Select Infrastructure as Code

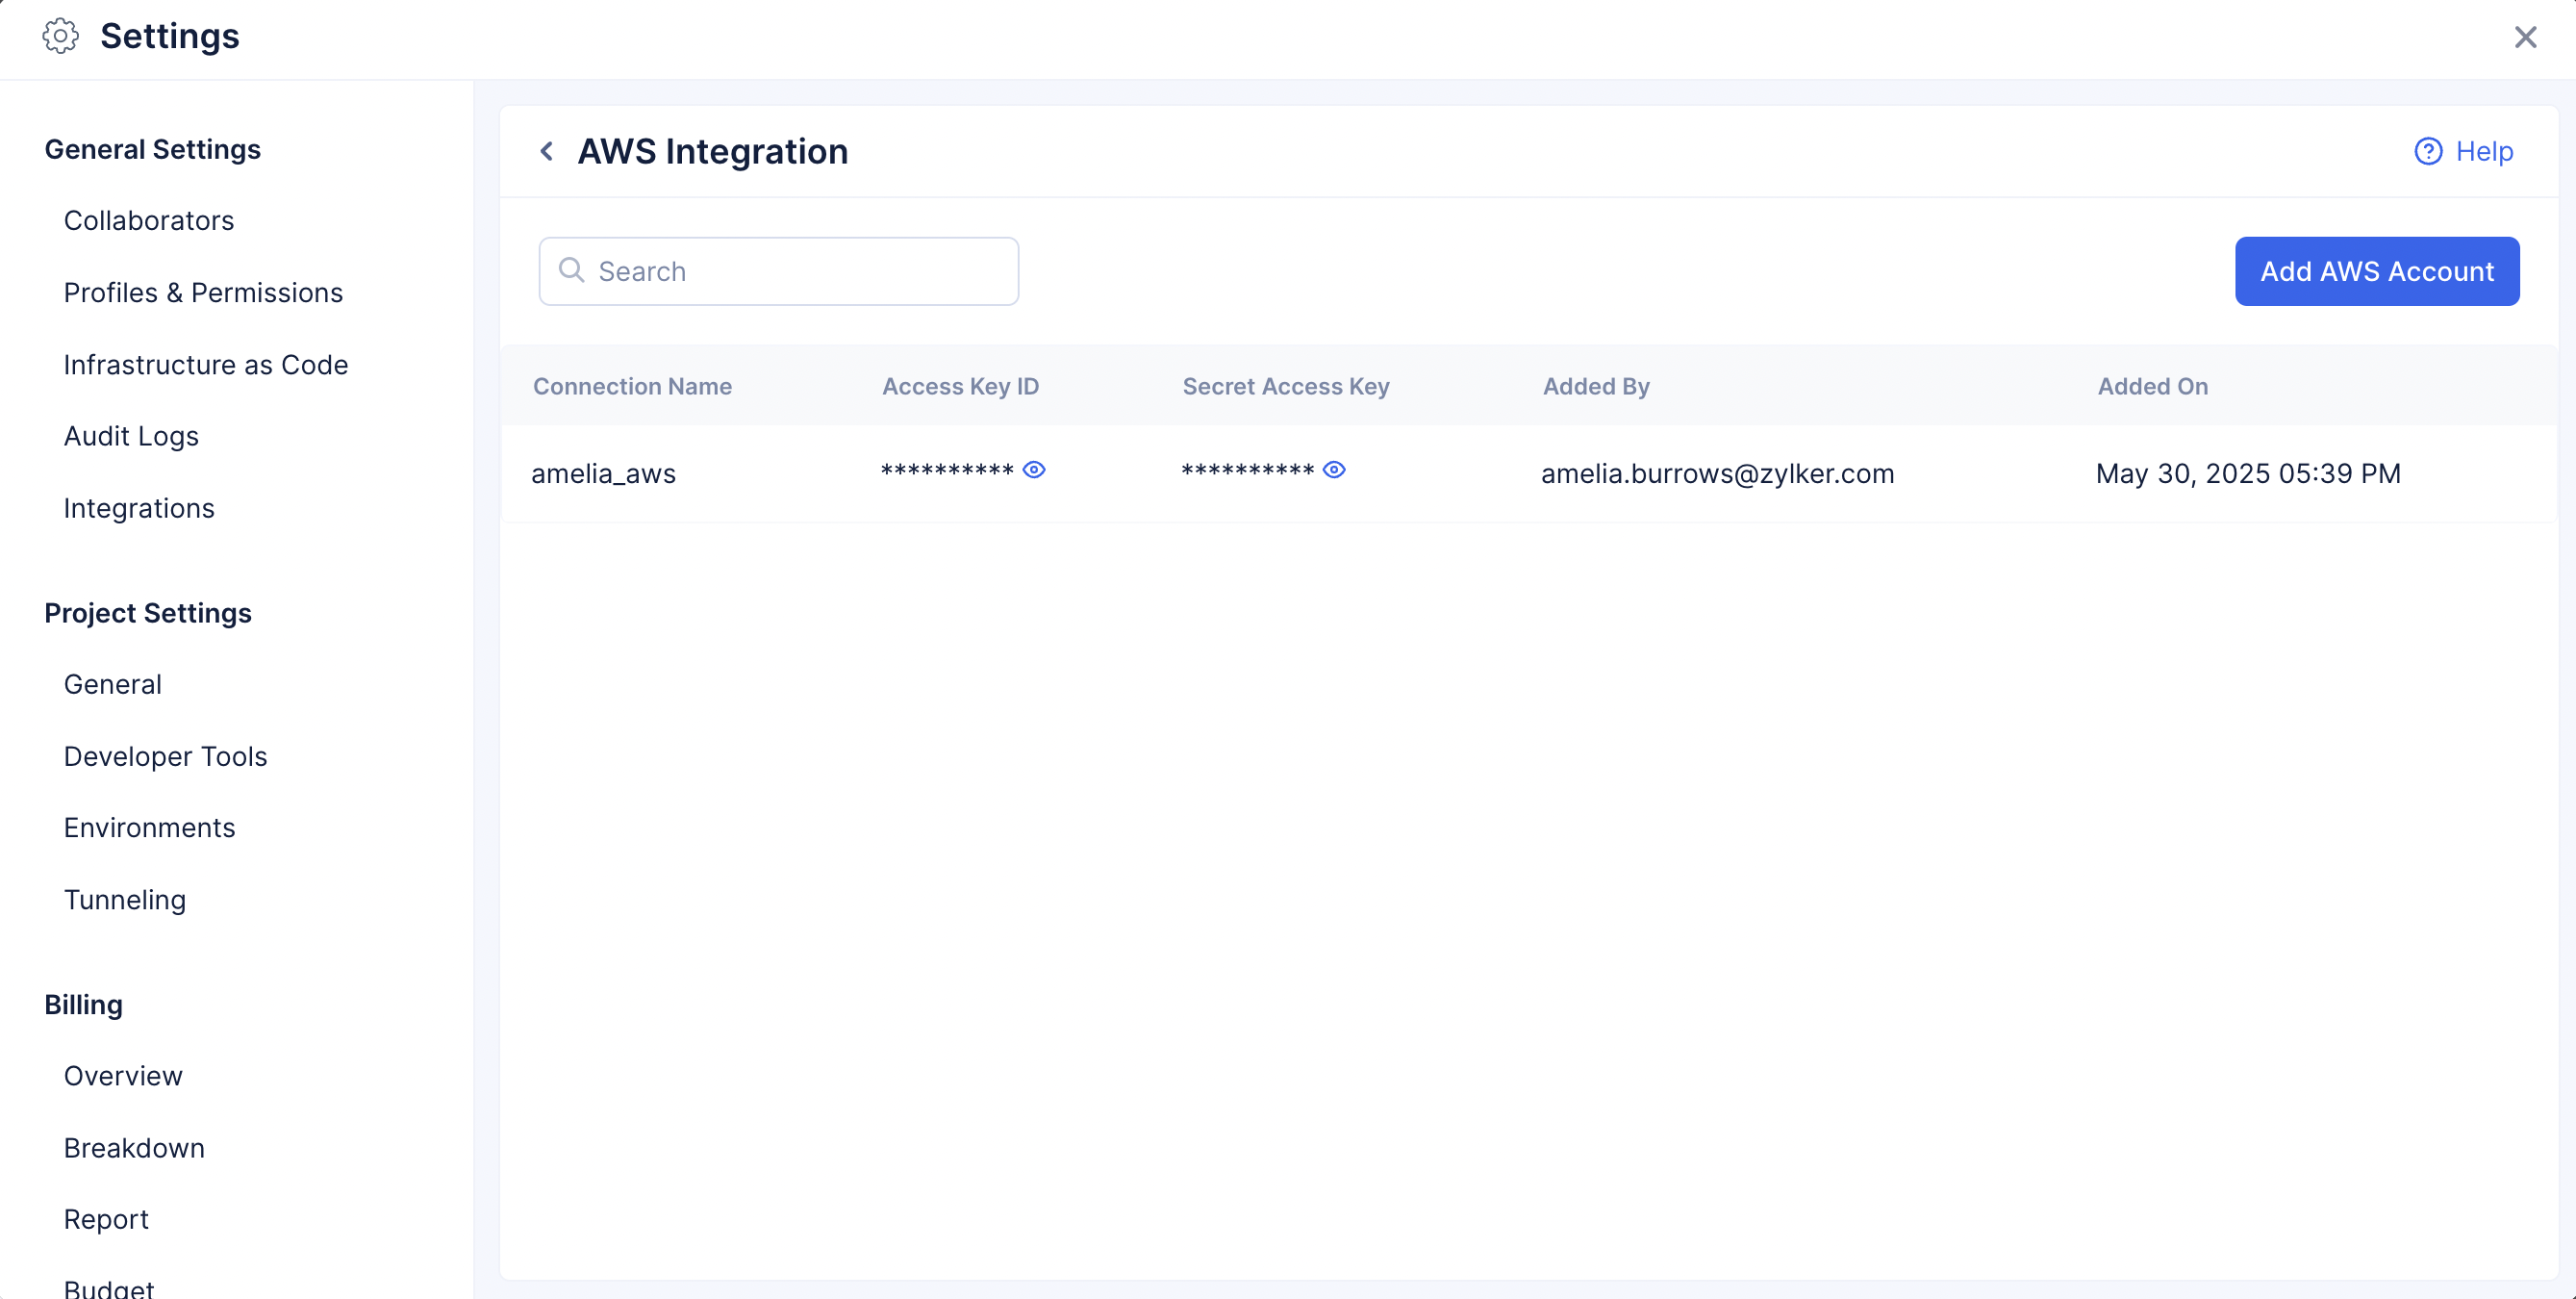point(205,364)
